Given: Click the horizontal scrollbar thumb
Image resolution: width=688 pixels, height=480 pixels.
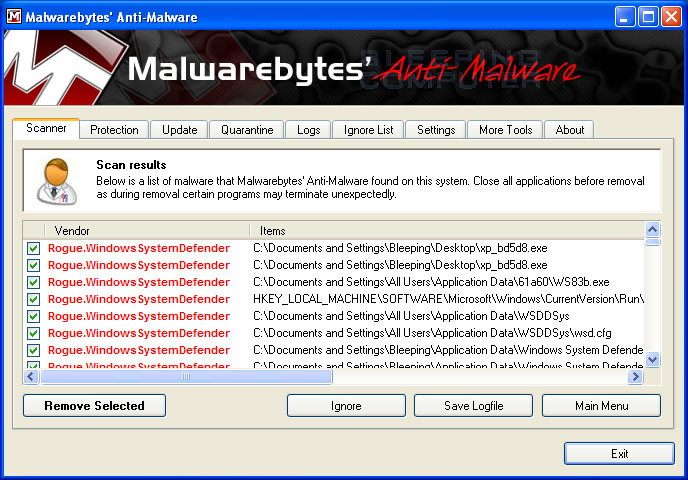Looking at the screenshot, I should (186, 376).
